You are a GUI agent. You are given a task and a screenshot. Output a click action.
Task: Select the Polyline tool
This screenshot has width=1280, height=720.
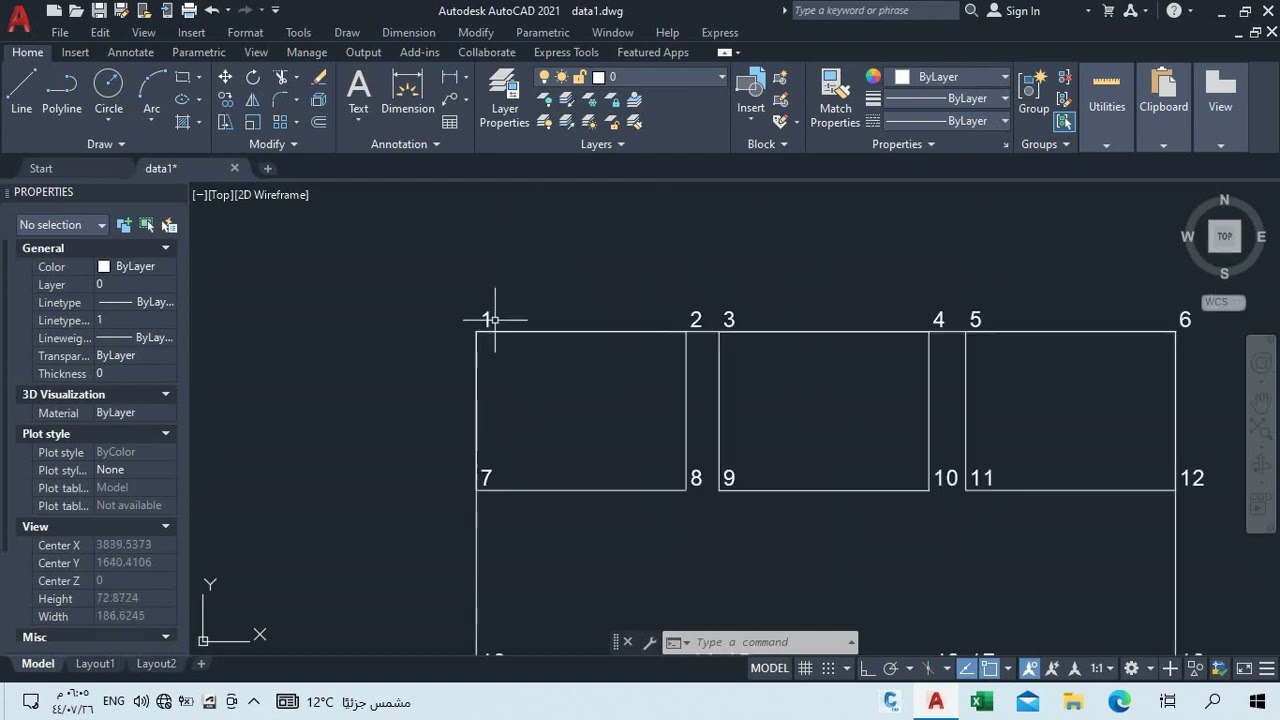[x=62, y=92]
